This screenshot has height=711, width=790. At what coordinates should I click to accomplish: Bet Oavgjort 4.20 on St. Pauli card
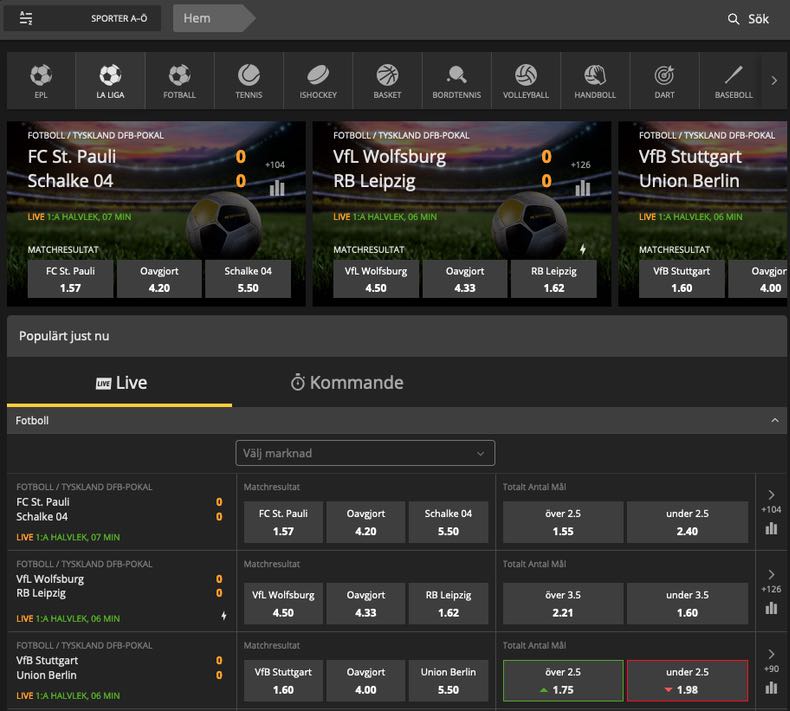click(159, 279)
